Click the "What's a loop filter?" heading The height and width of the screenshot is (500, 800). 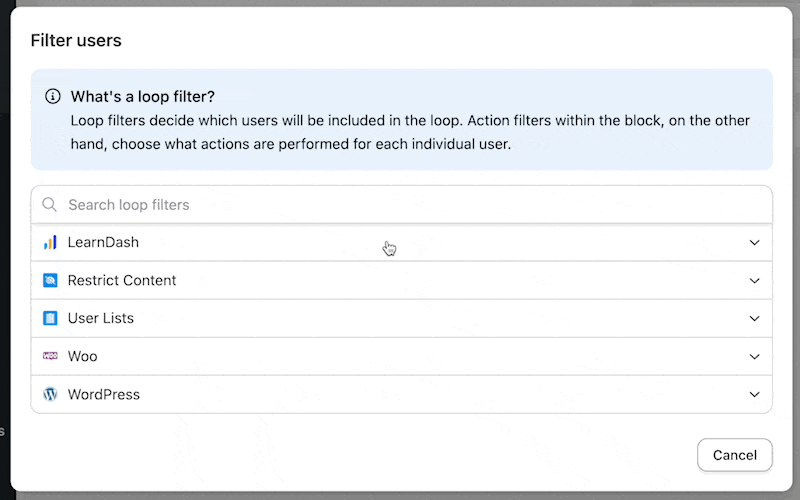(143, 97)
